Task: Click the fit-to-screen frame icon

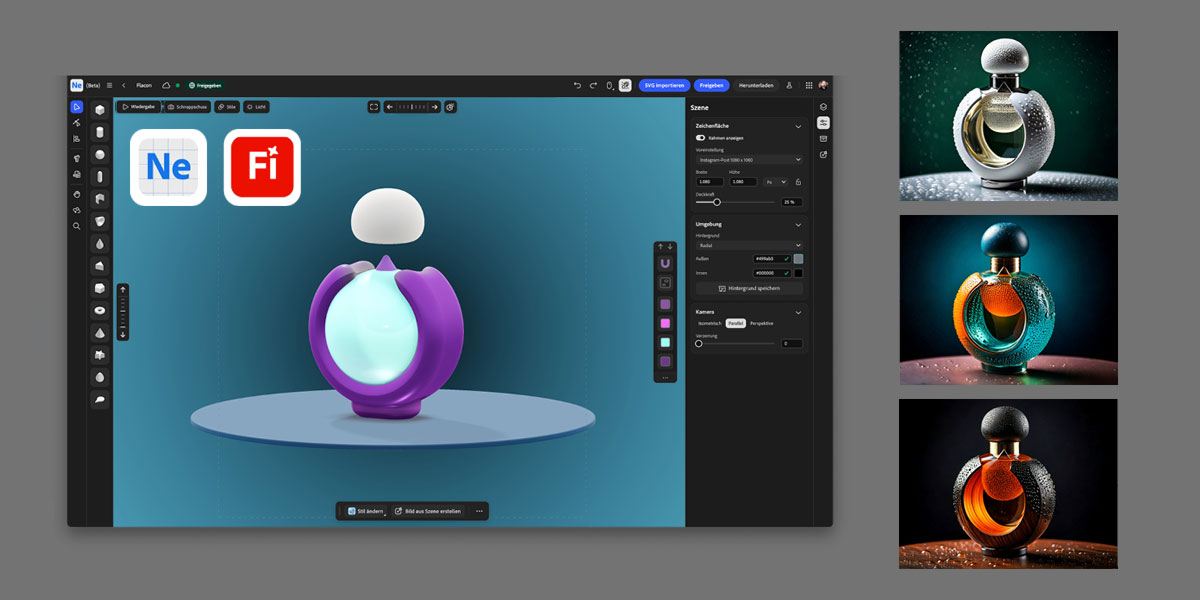Action: (374, 107)
